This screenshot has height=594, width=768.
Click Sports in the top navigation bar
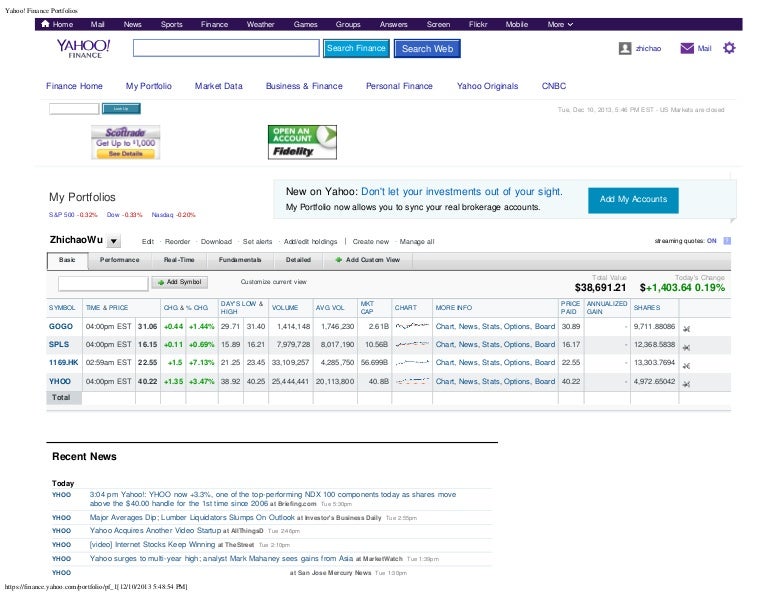coord(171,24)
